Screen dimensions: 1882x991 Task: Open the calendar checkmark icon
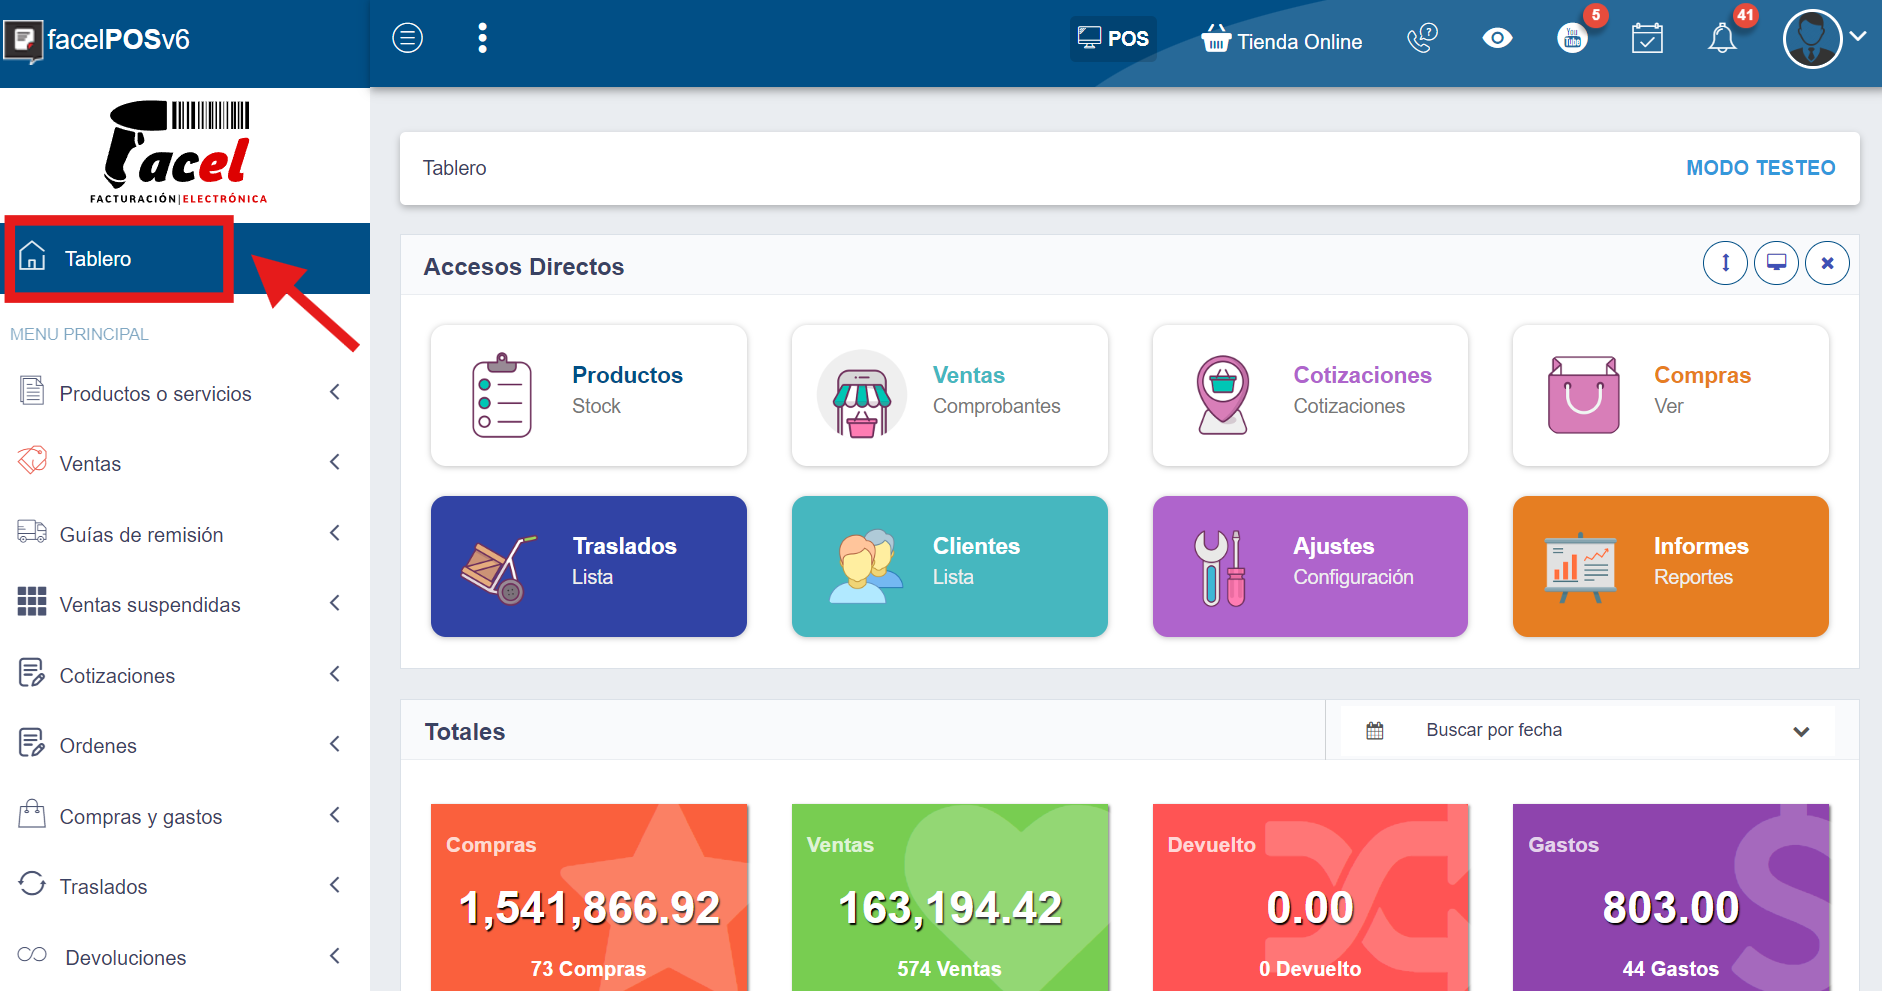pos(1647,39)
